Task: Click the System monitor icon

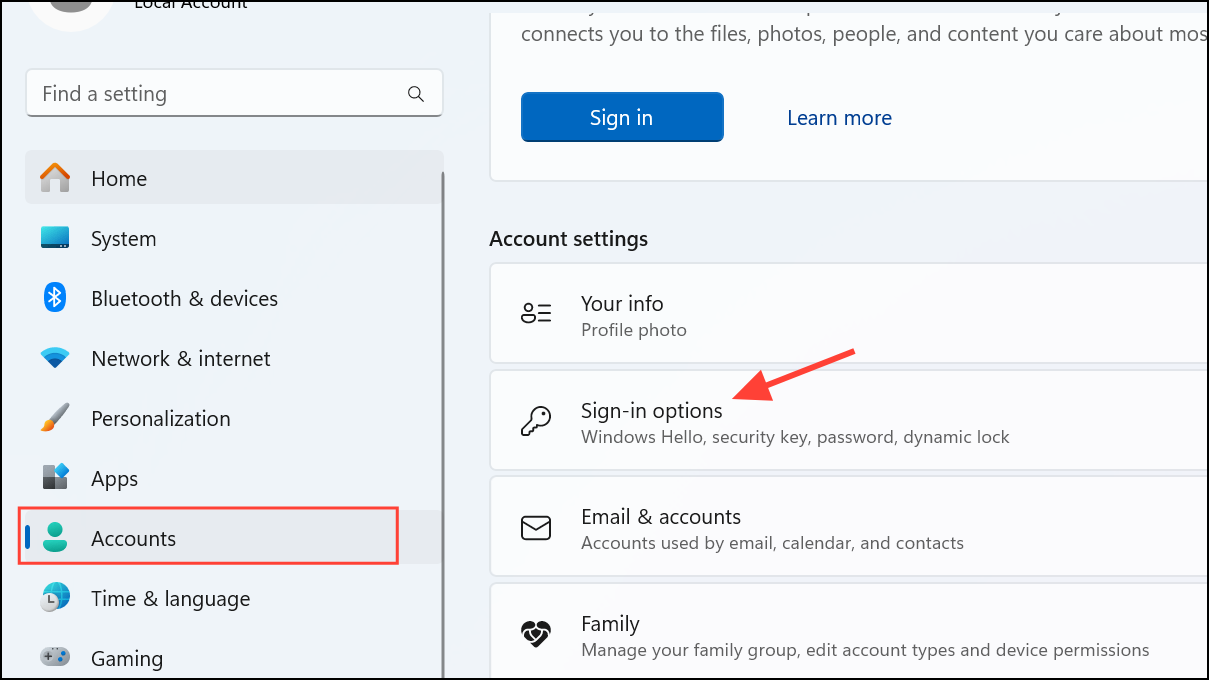Action: click(x=55, y=238)
